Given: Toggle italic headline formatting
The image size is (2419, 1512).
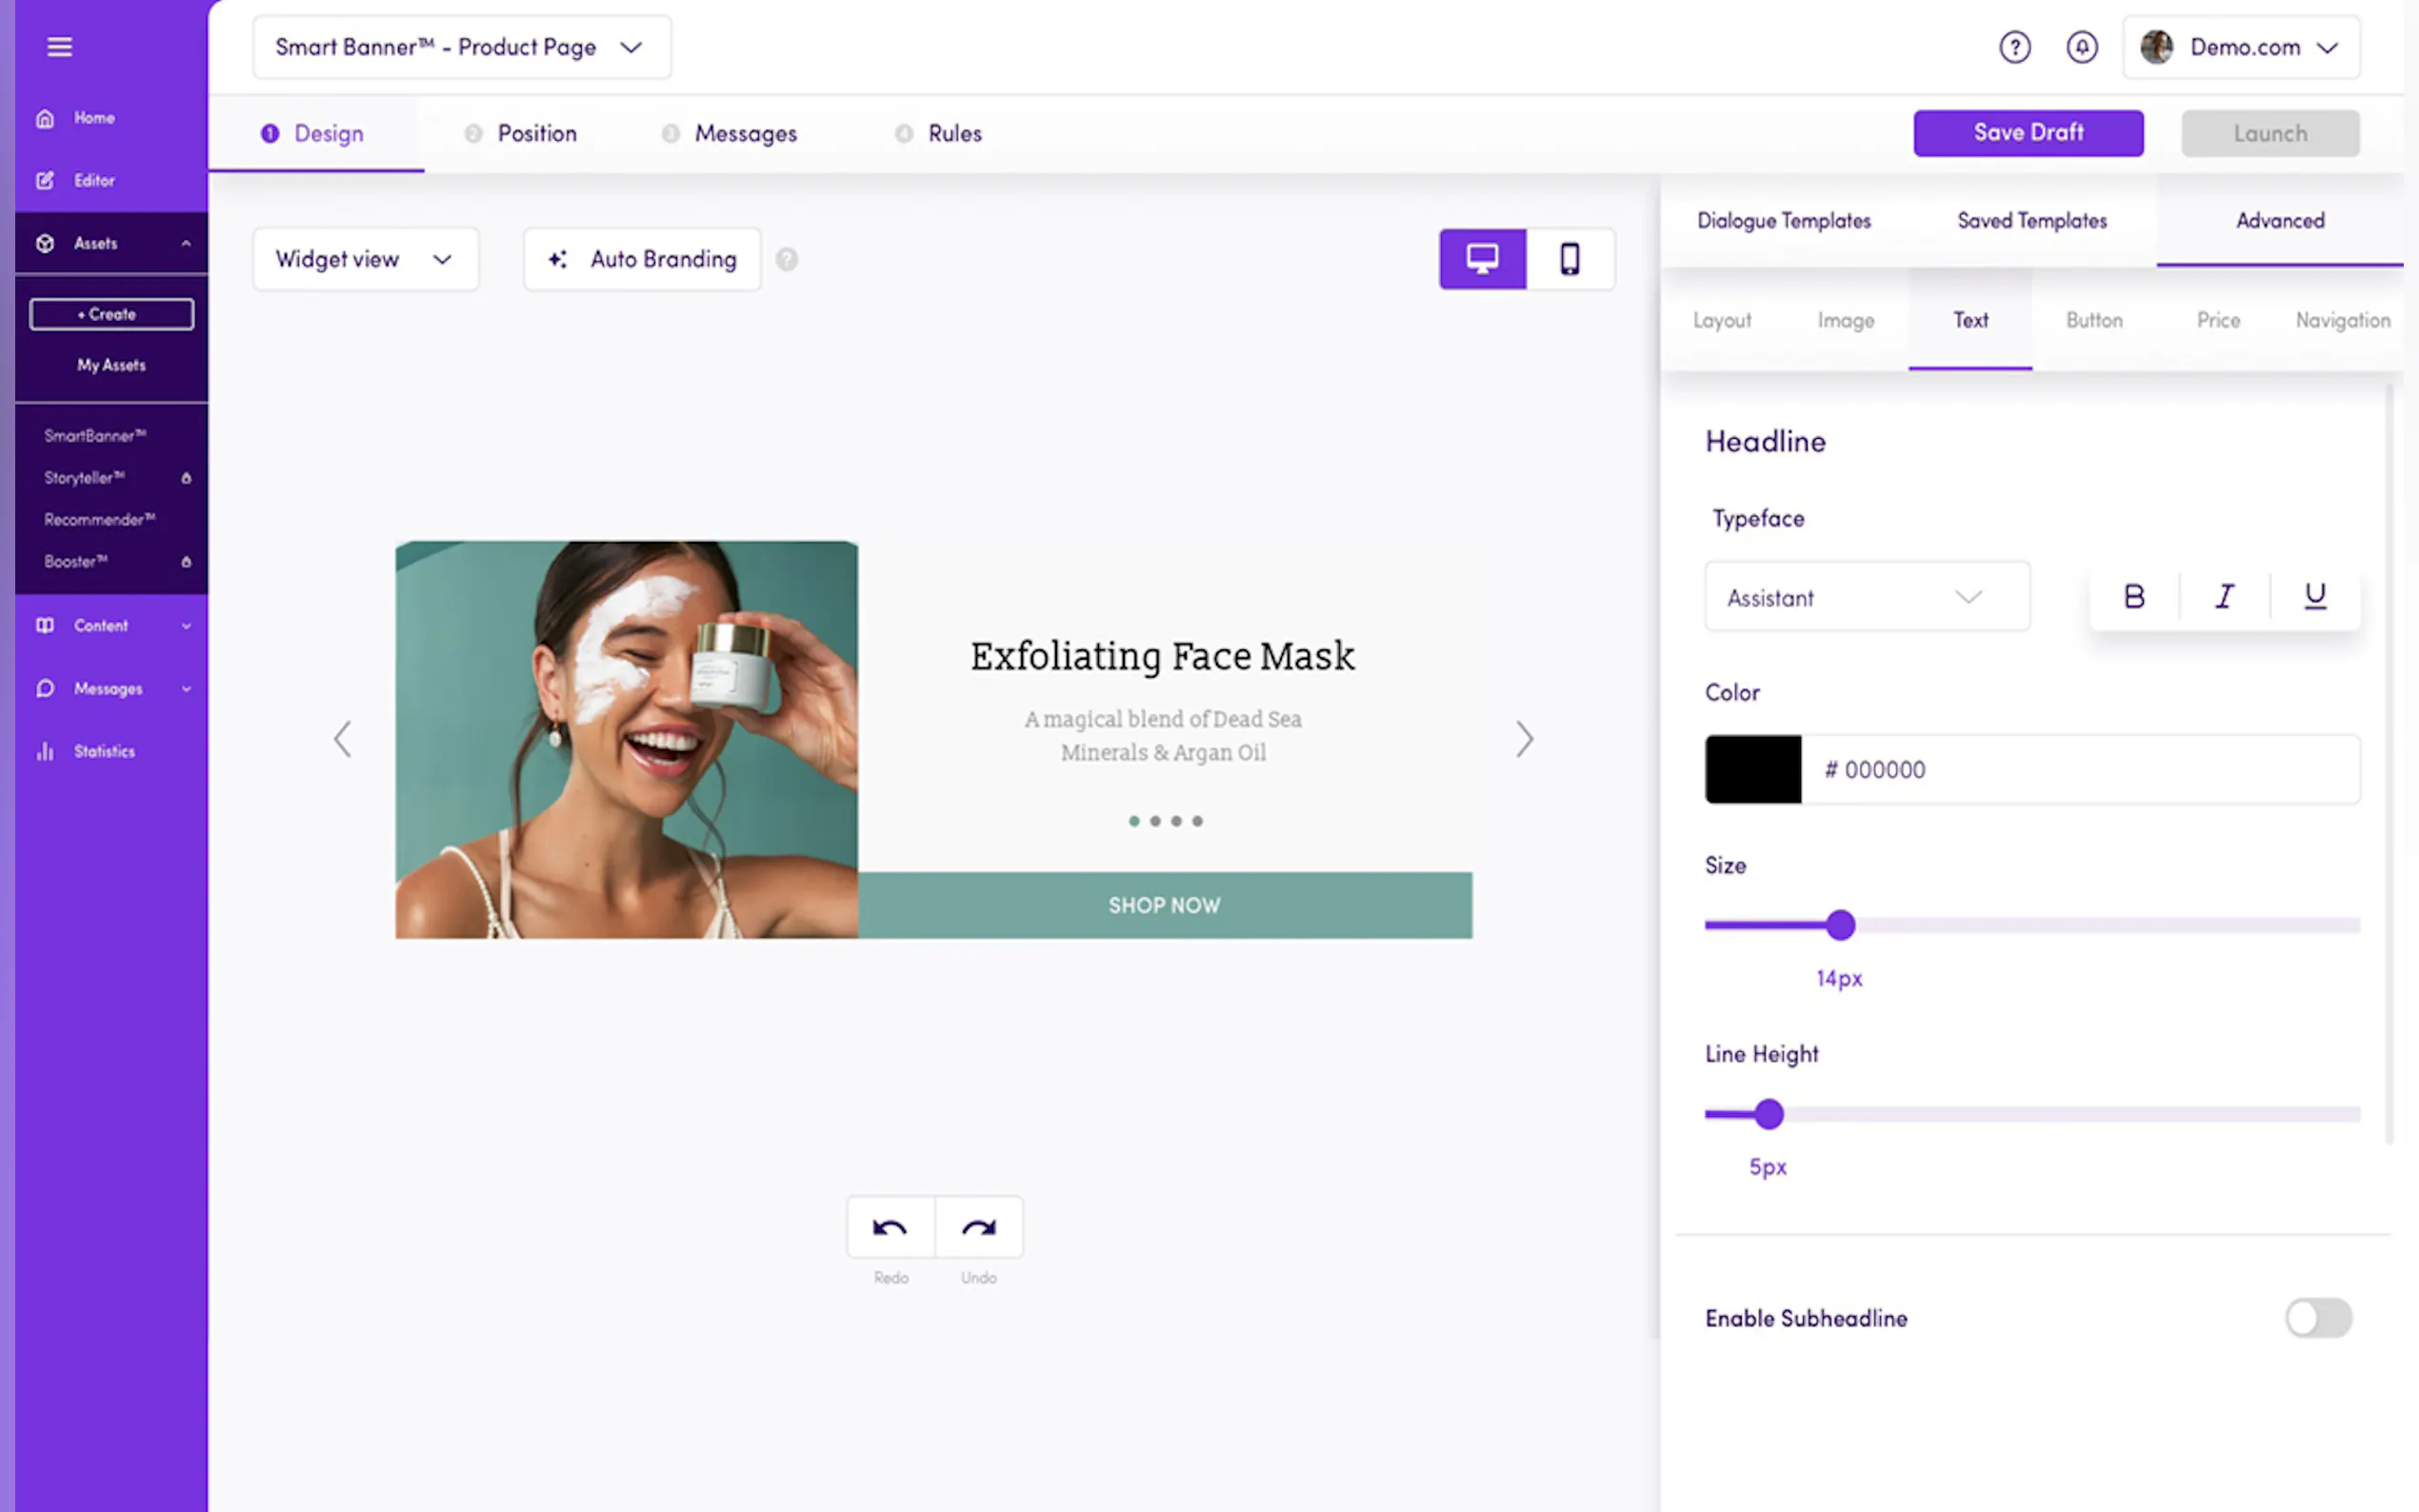Looking at the screenshot, I should coord(2224,596).
